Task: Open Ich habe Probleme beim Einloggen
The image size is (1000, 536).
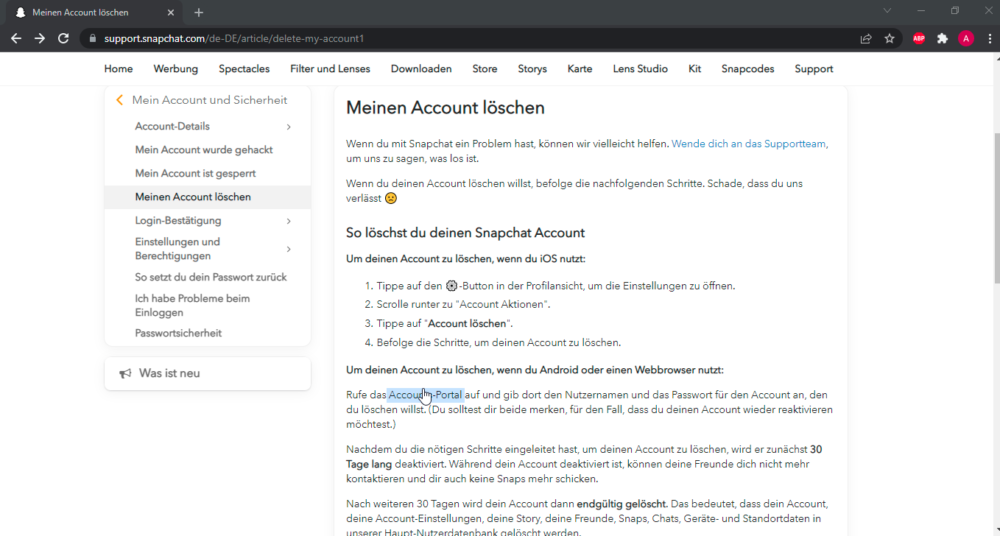Action: [x=192, y=306]
